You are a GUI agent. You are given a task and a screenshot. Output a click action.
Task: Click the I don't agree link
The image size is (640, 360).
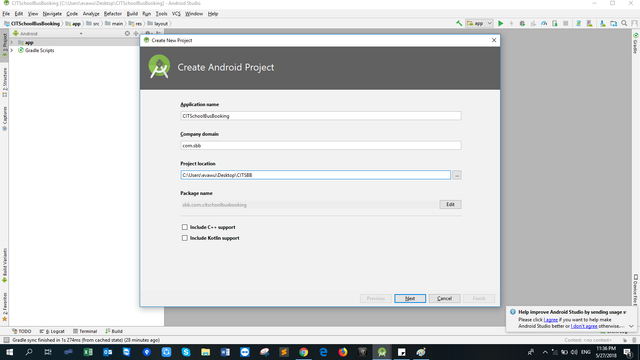click(x=584, y=326)
